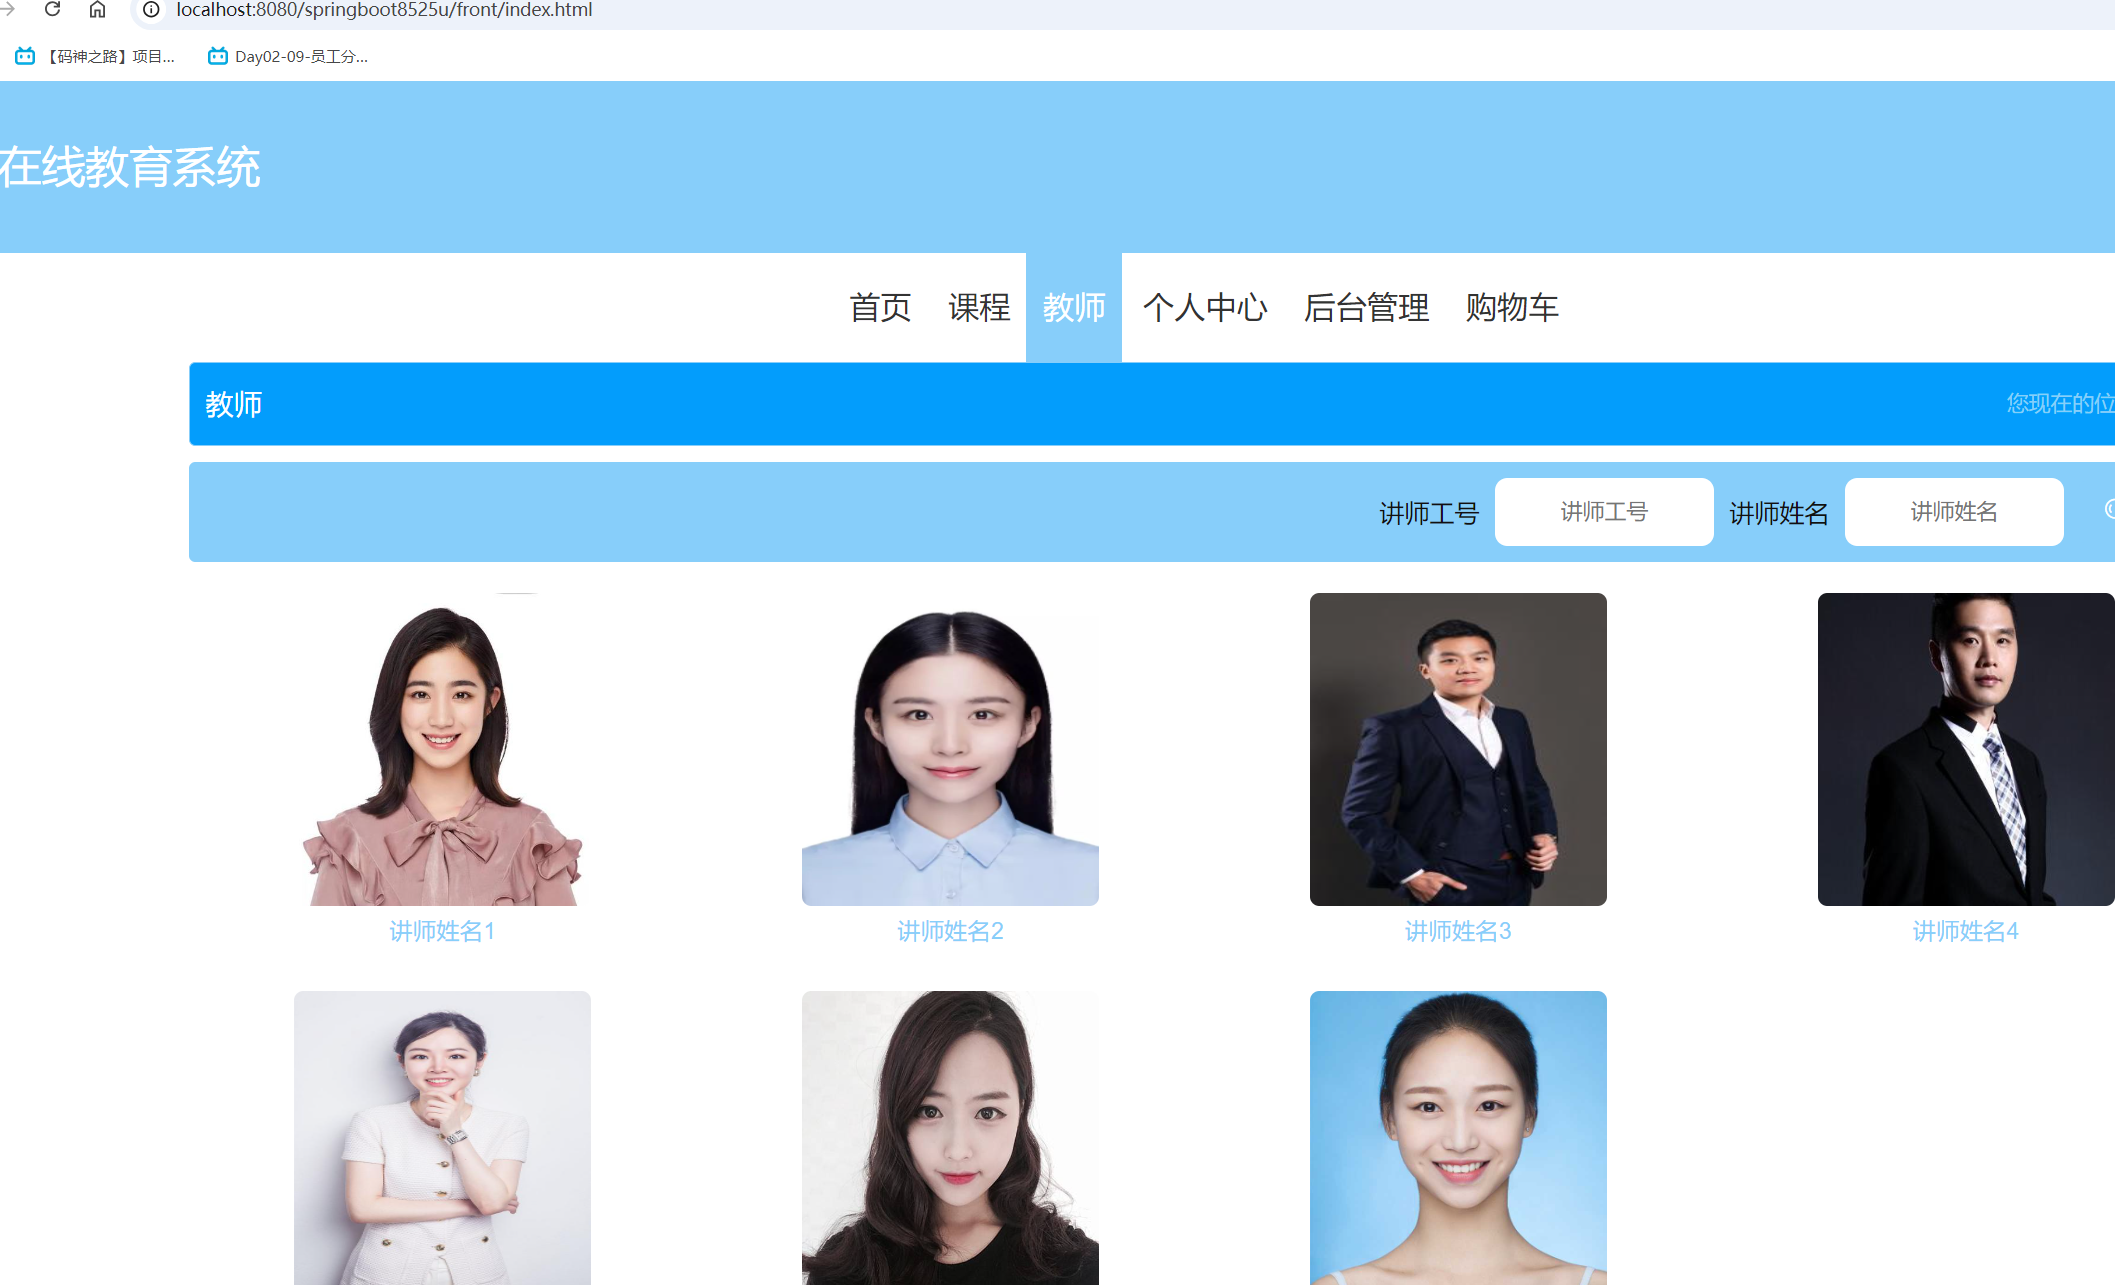The height and width of the screenshot is (1285, 2115).
Task: Open the 课程 navigation tab
Action: coord(979,308)
